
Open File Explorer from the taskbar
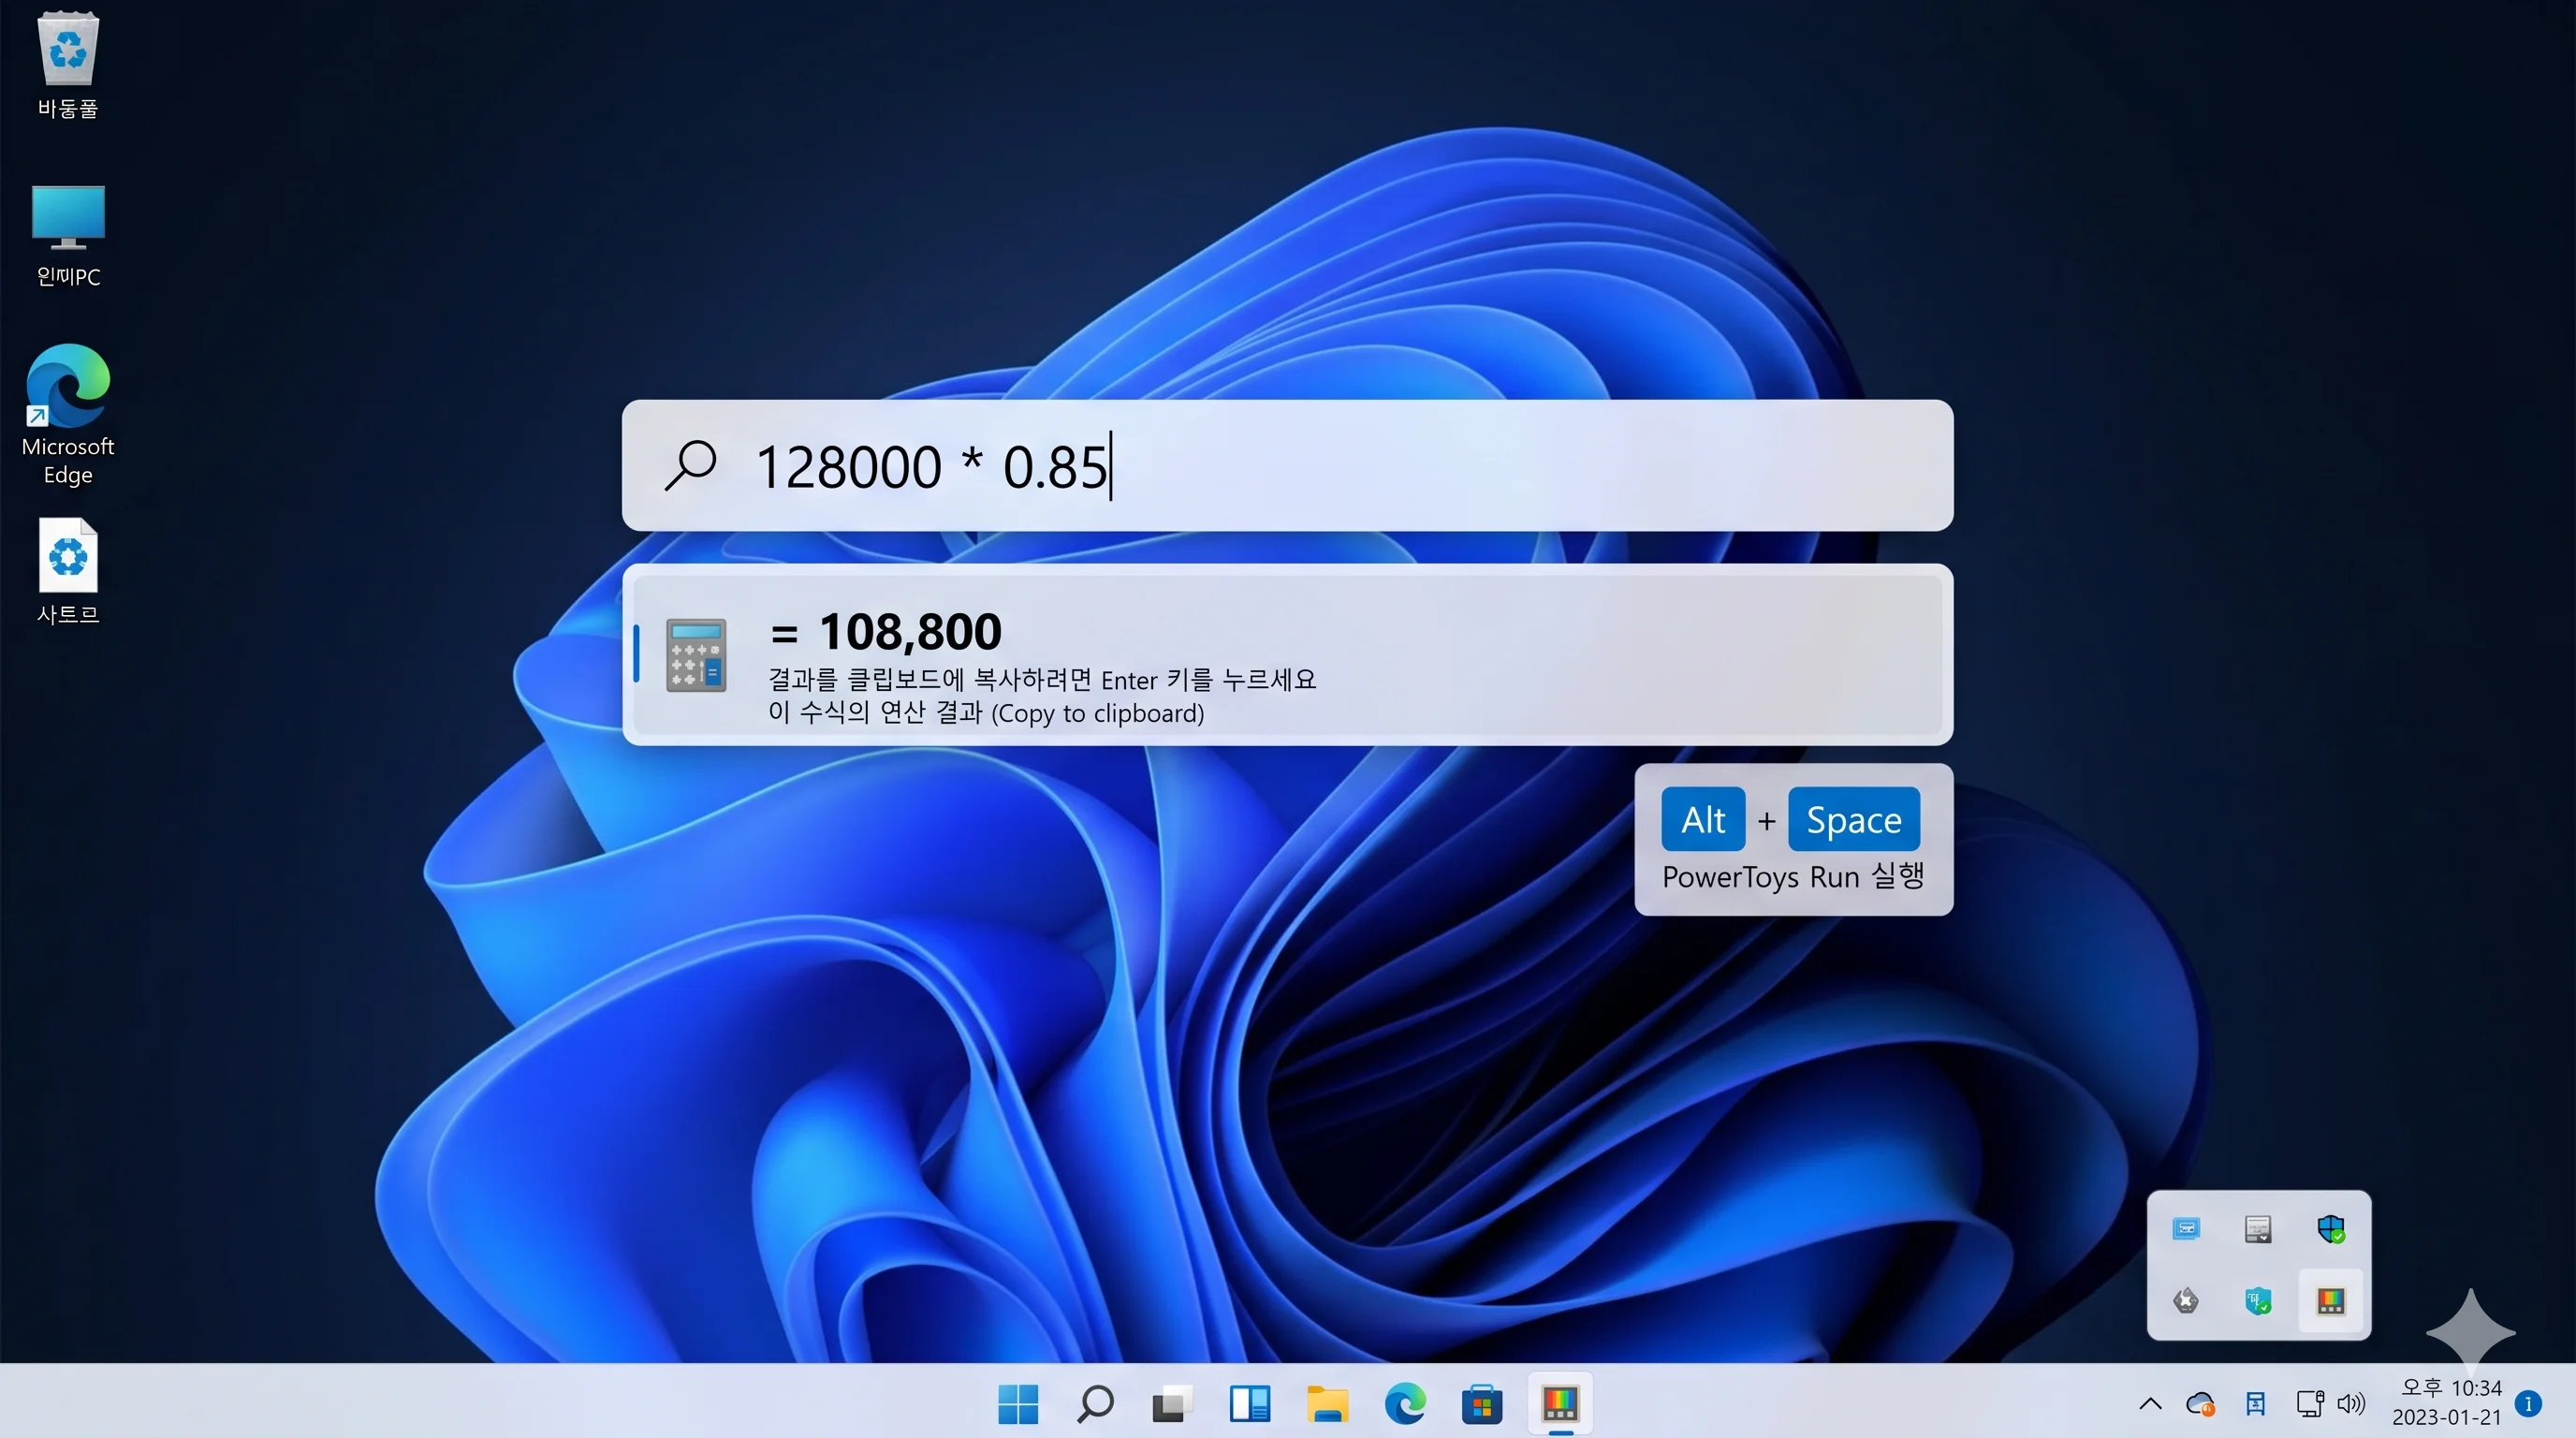click(1327, 1404)
